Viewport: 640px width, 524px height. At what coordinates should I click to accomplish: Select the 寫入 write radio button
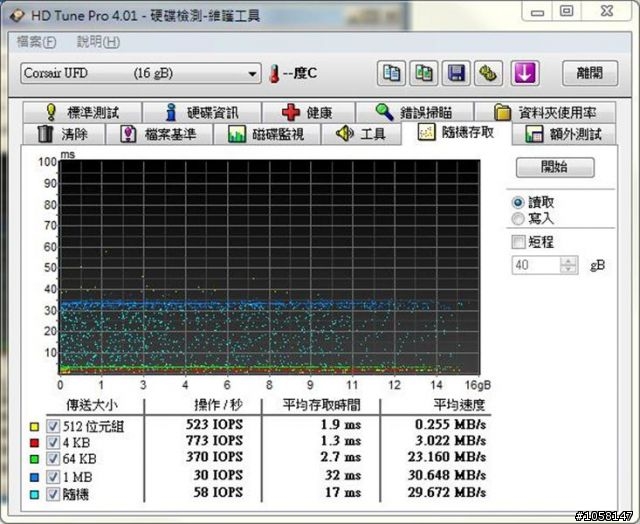pyautogui.click(x=518, y=219)
